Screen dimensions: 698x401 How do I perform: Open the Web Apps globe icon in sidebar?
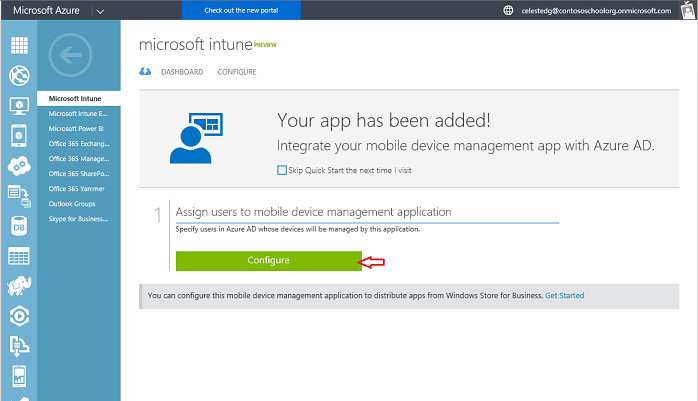click(18, 76)
